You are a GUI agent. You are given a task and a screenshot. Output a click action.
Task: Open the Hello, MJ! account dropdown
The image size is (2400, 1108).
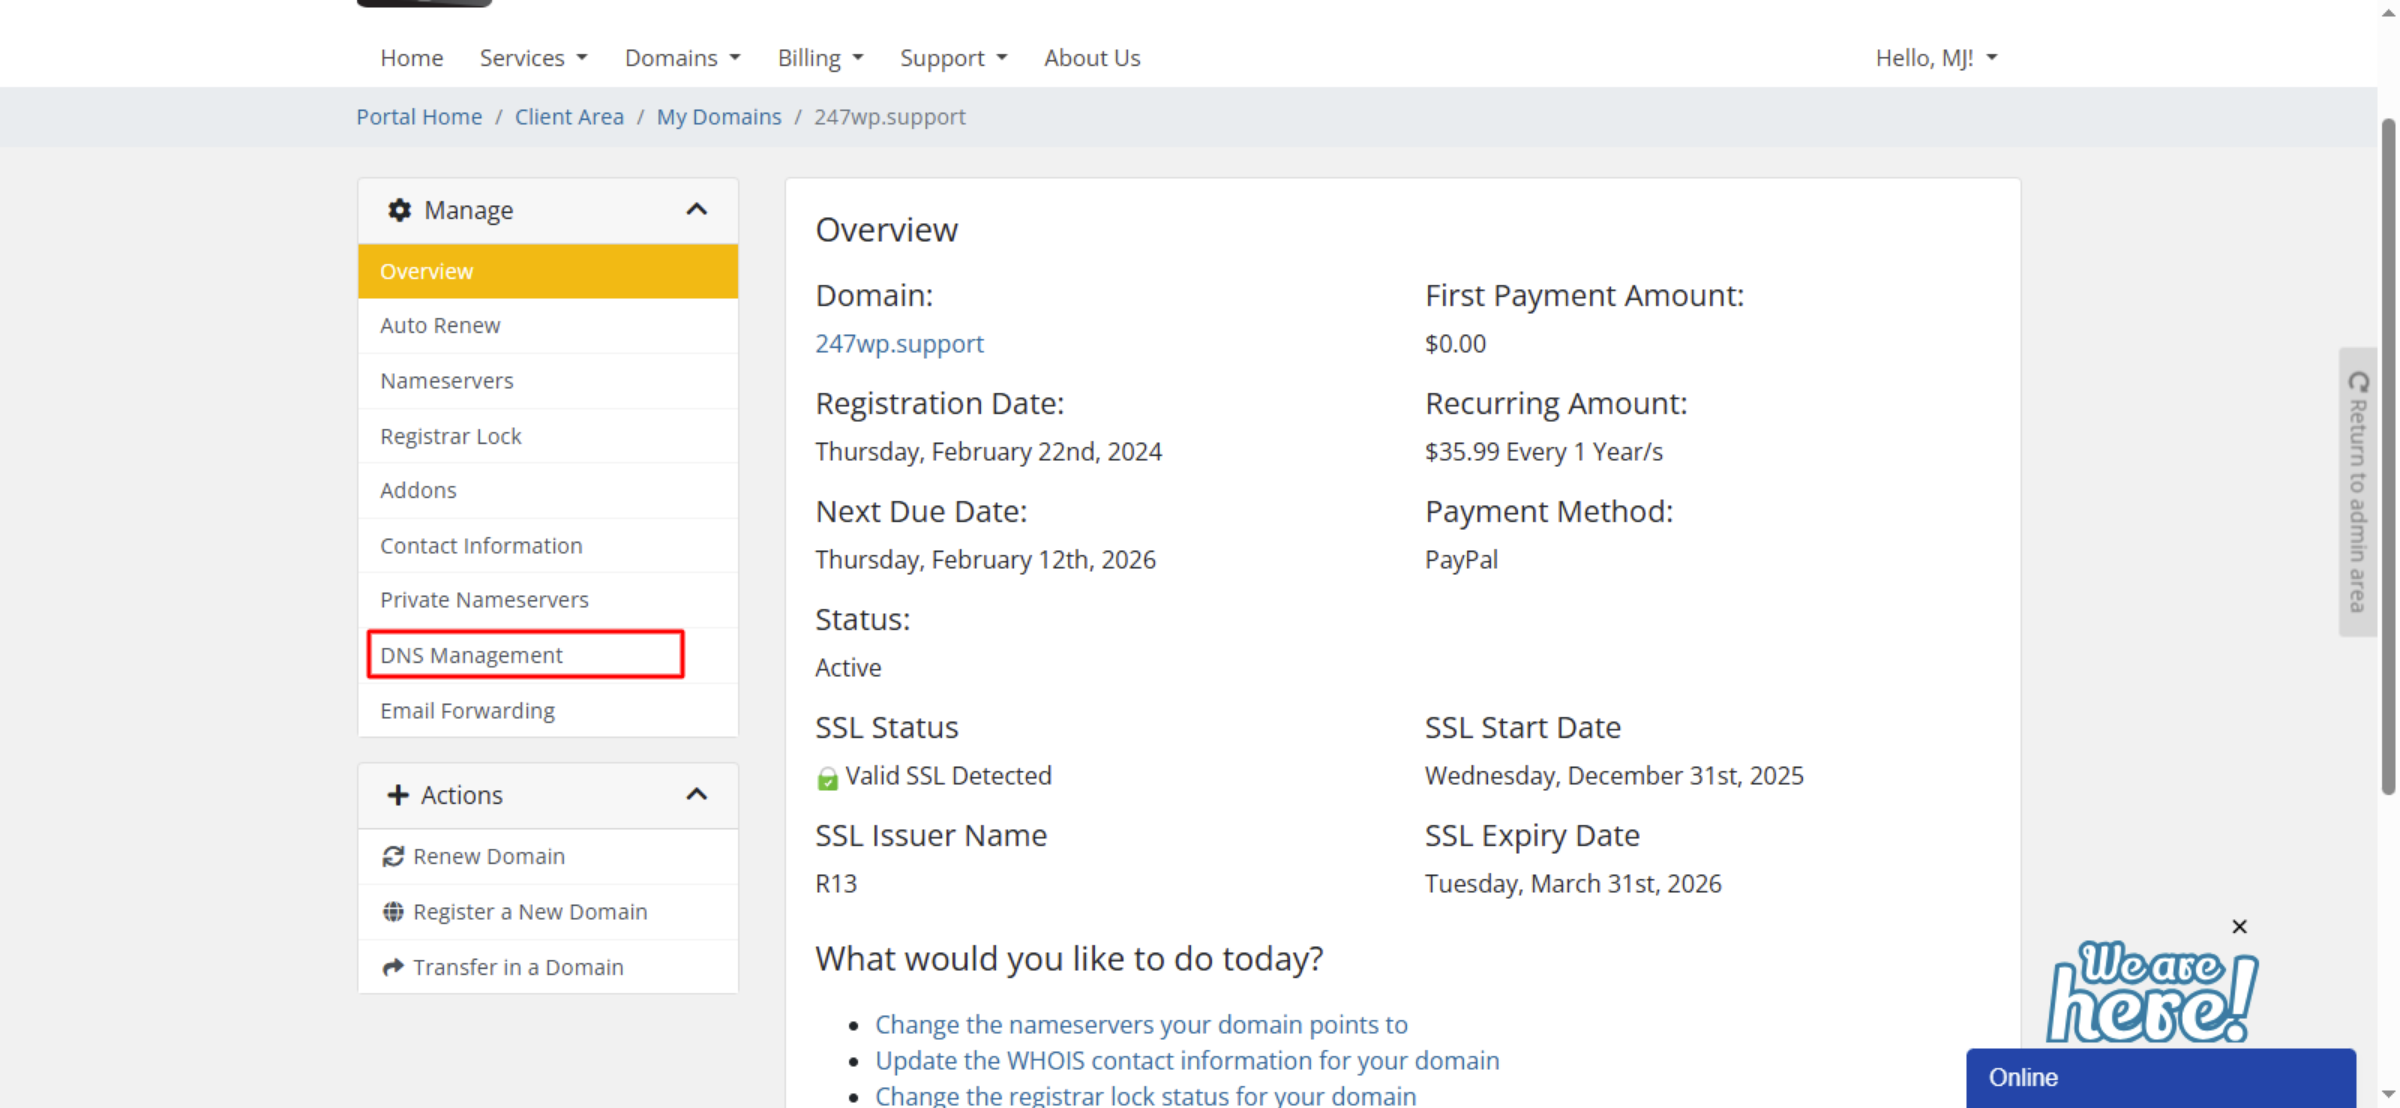1935,57
